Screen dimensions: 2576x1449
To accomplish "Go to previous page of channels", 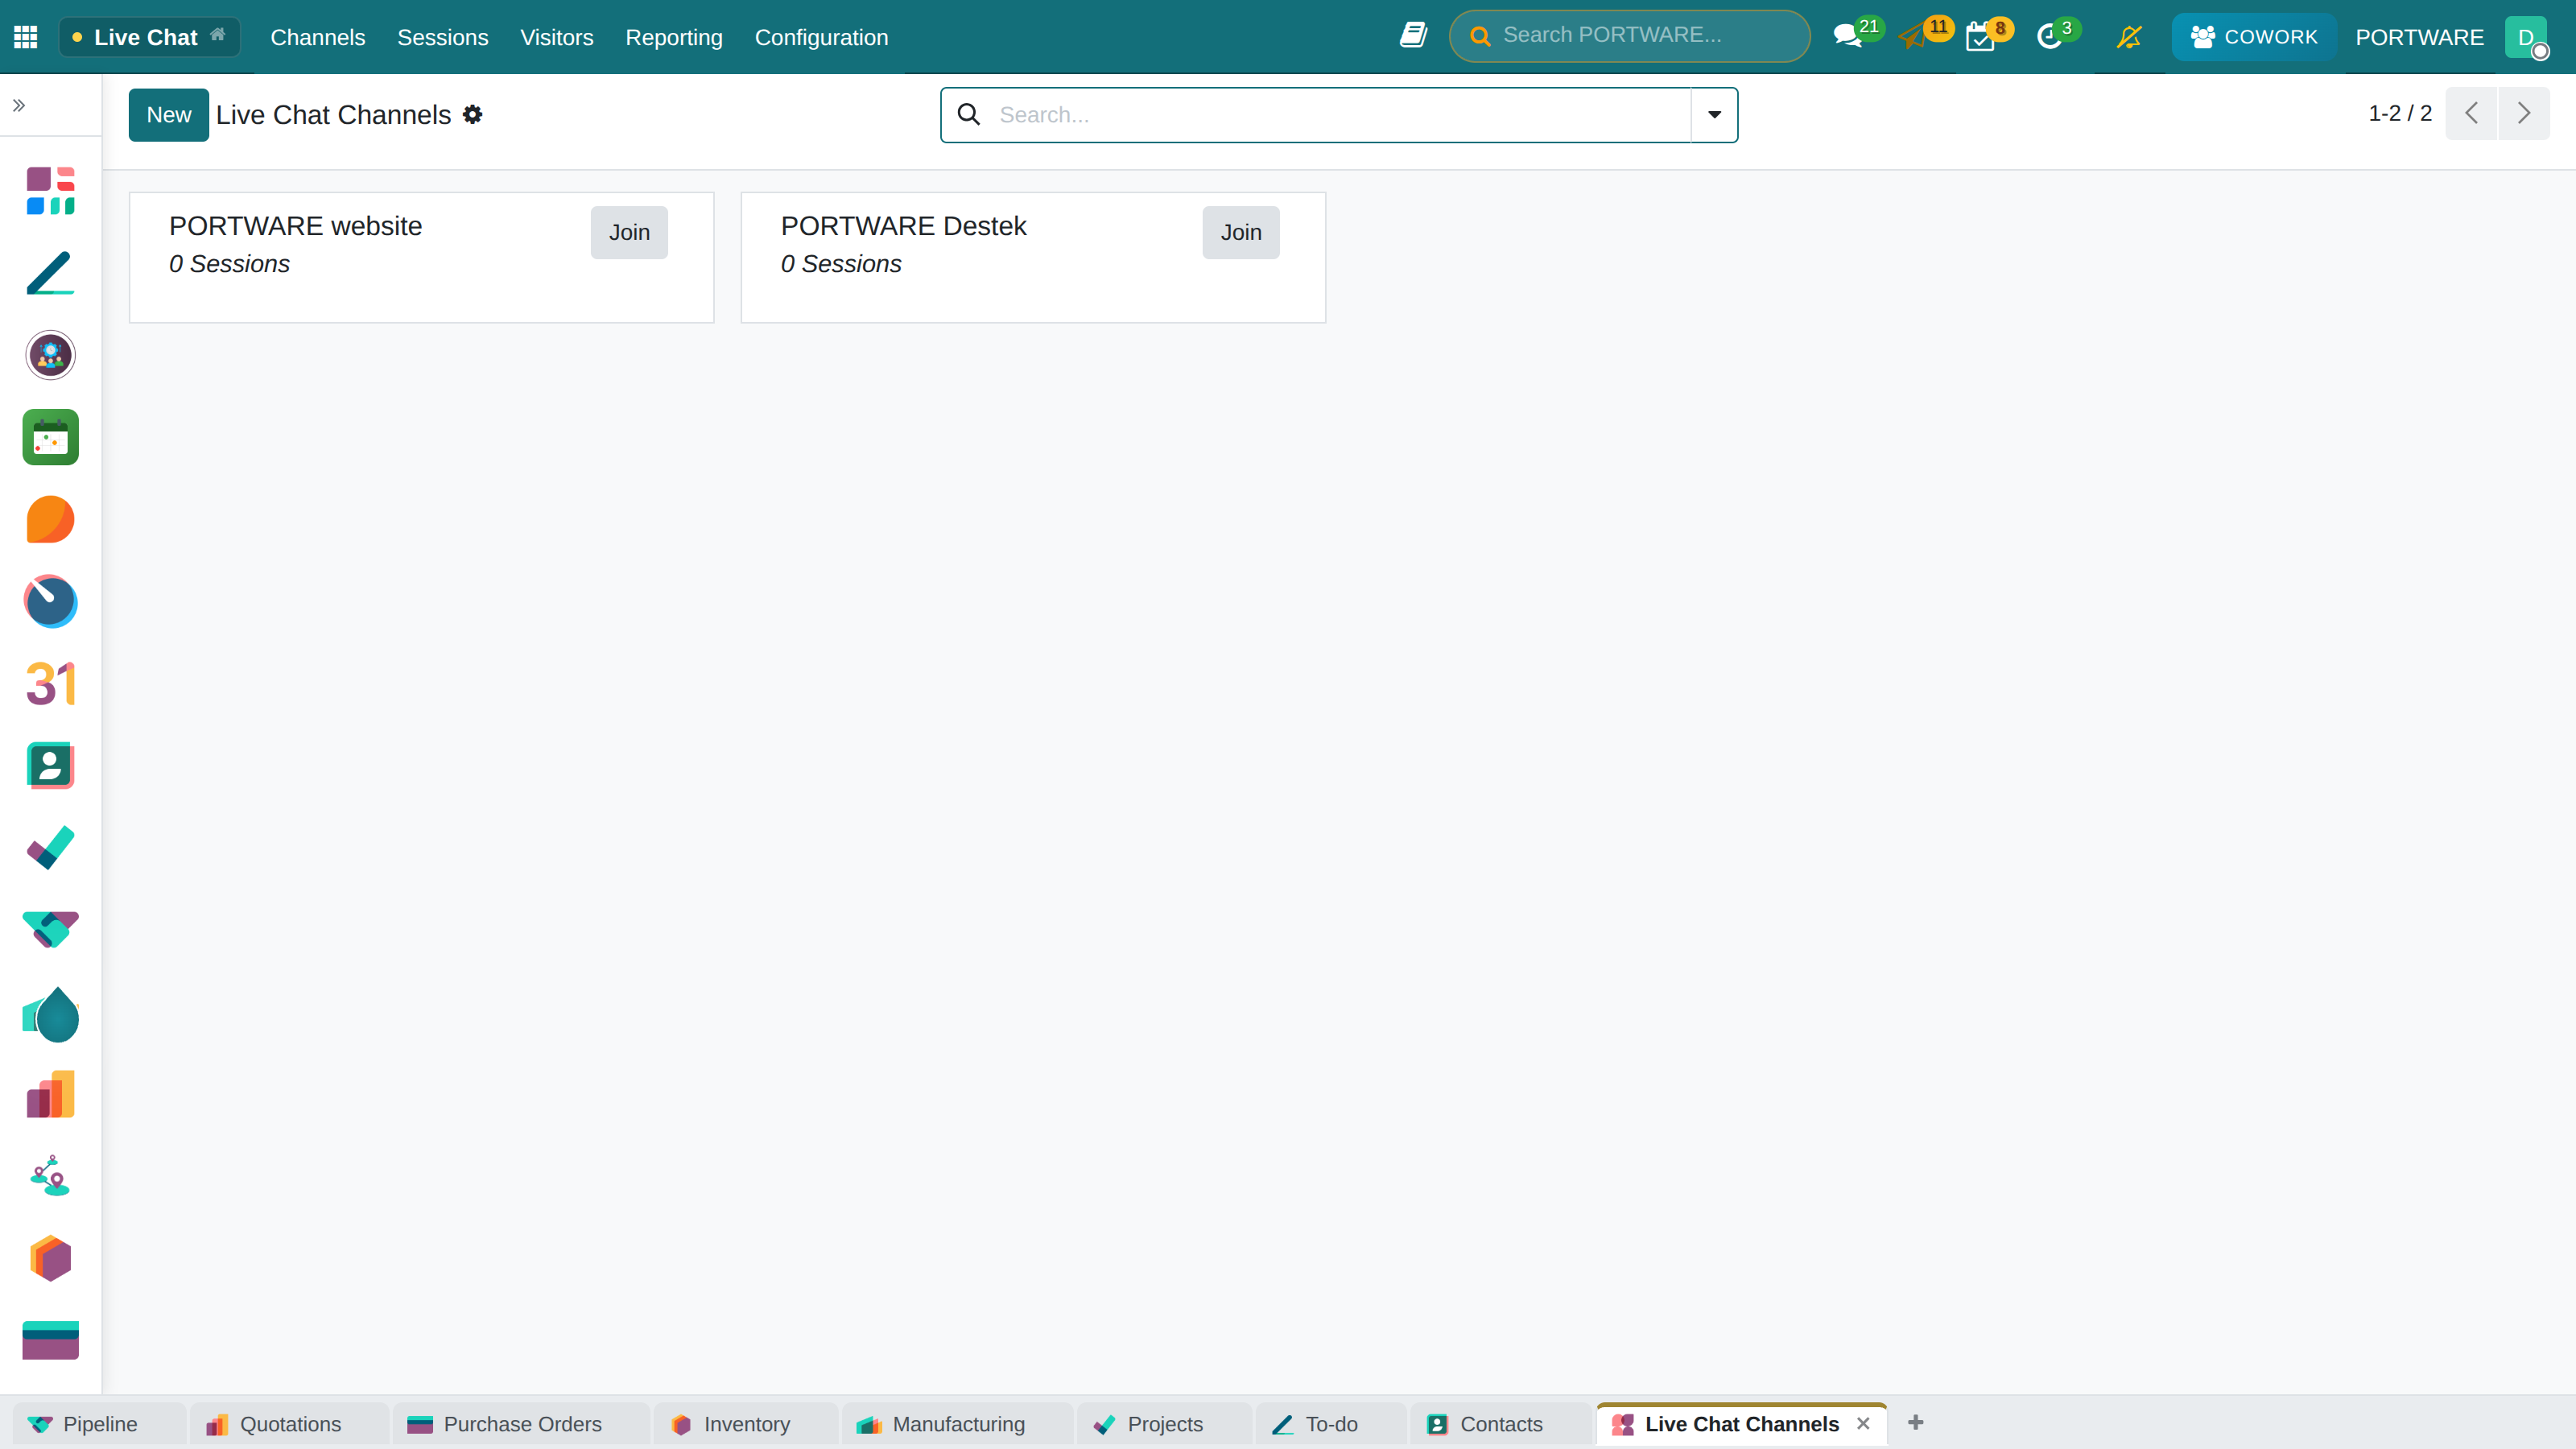I will tap(2472, 113).
